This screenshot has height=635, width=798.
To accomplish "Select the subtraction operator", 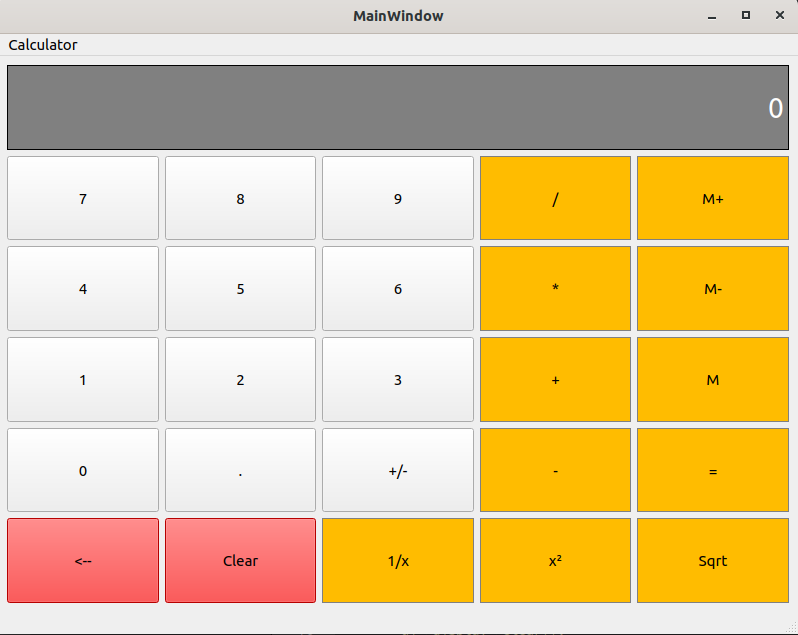I will pyautogui.click(x=555, y=470).
